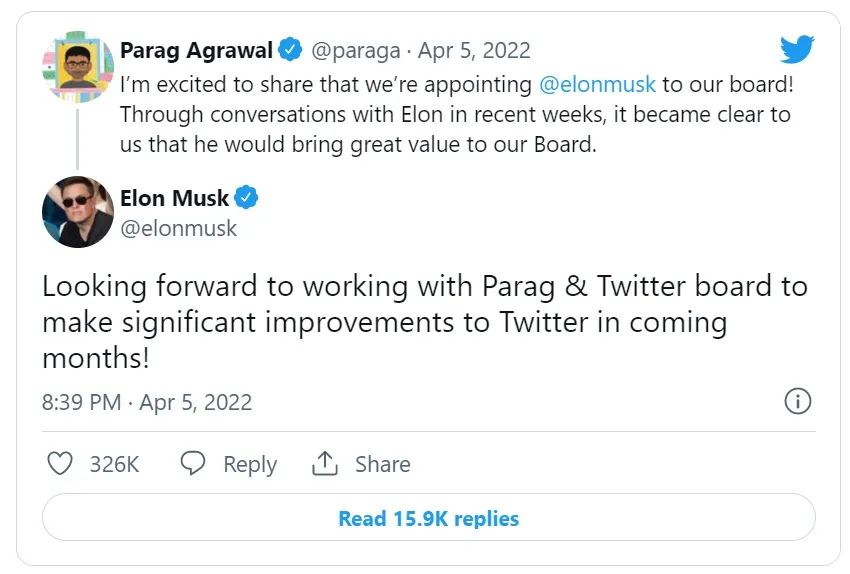Click Elon Musk's blue verified badge
The image size is (850, 574).
tap(246, 198)
